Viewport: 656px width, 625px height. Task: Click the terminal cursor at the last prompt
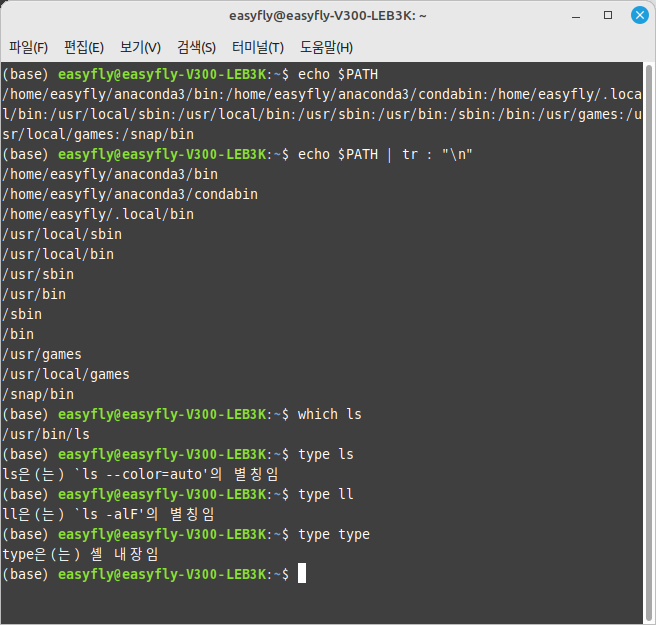[302, 574]
